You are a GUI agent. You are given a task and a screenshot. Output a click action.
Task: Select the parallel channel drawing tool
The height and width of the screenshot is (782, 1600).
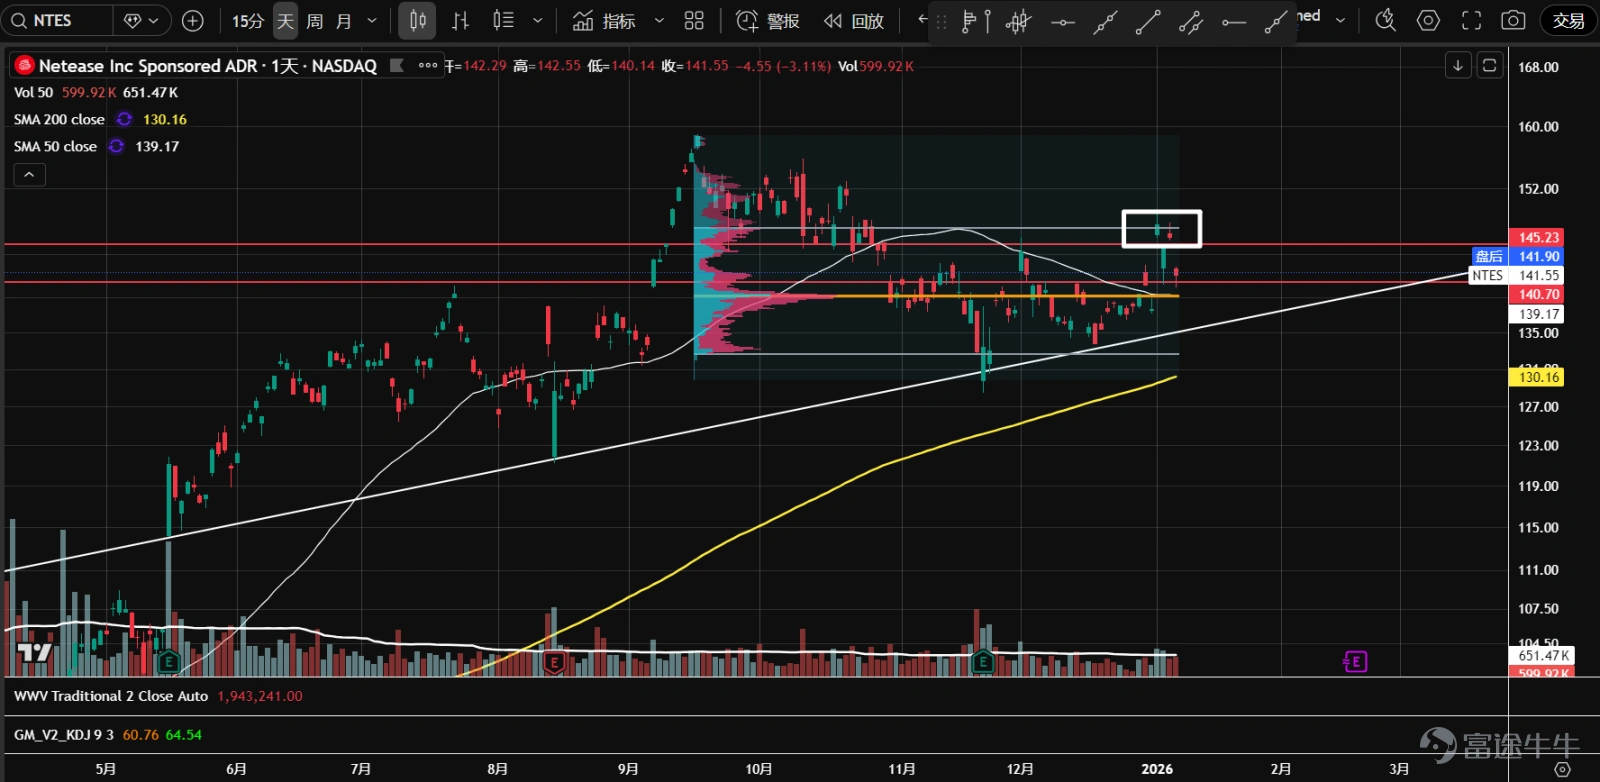click(x=1190, y=21)
